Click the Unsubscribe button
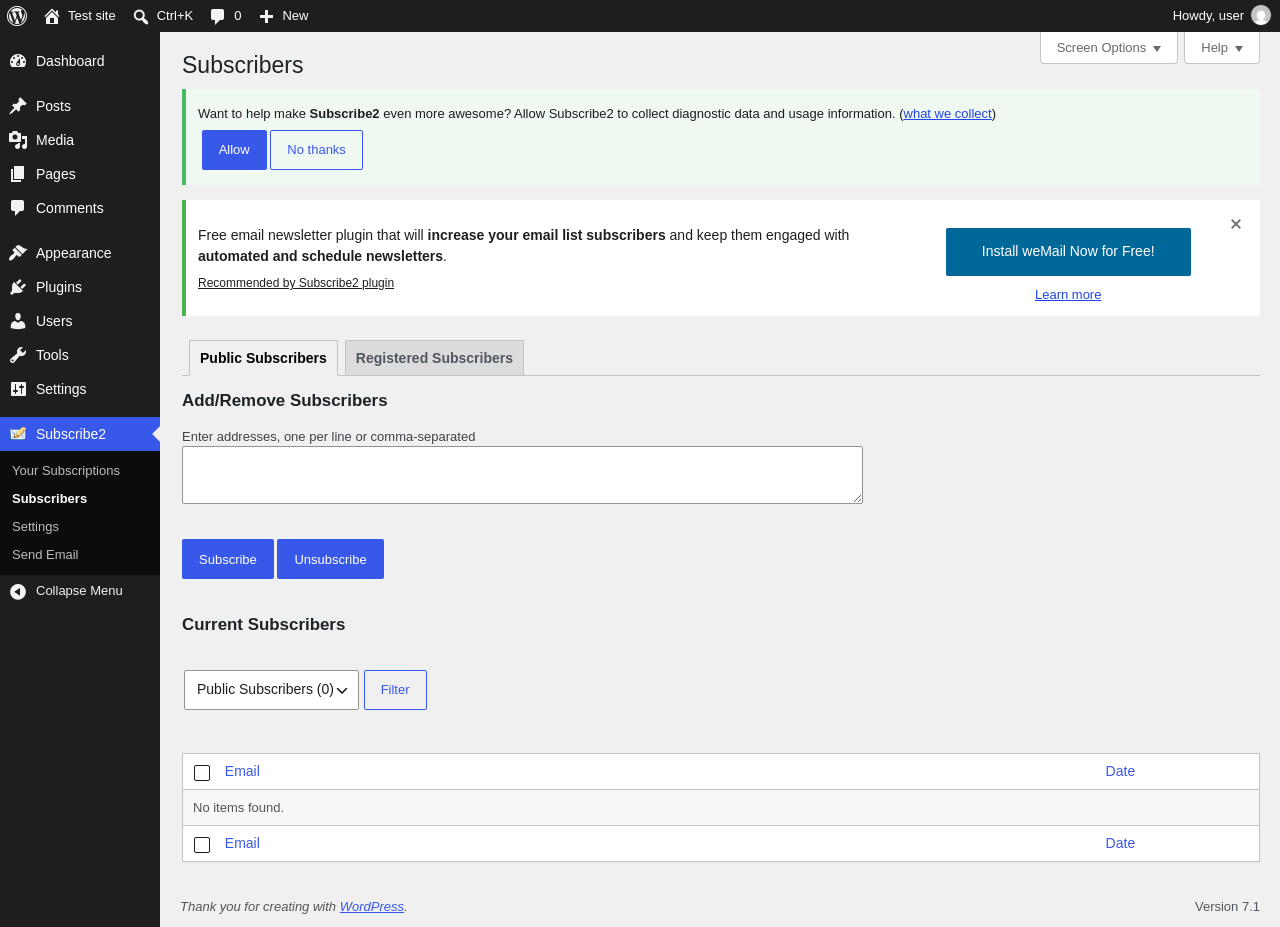Viewport: 1280px width, 927px height. [330, 559]
